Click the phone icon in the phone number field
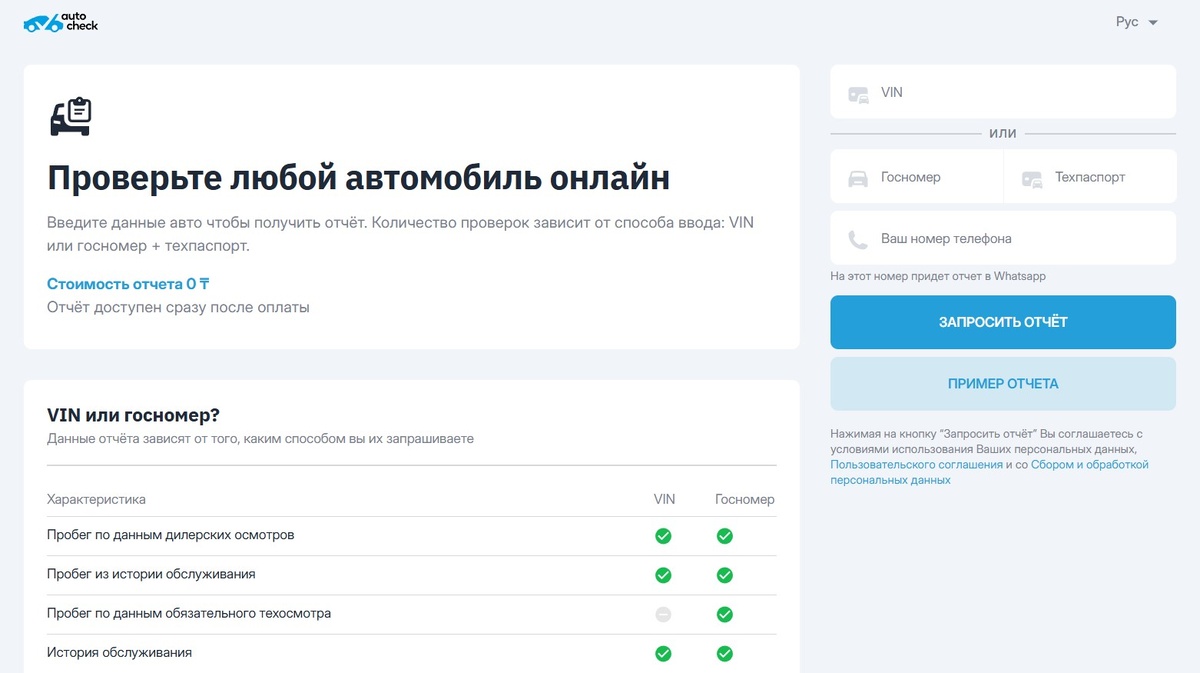Screen dimensions: 1200x673 pyautogui.click(x=857, y=238)
